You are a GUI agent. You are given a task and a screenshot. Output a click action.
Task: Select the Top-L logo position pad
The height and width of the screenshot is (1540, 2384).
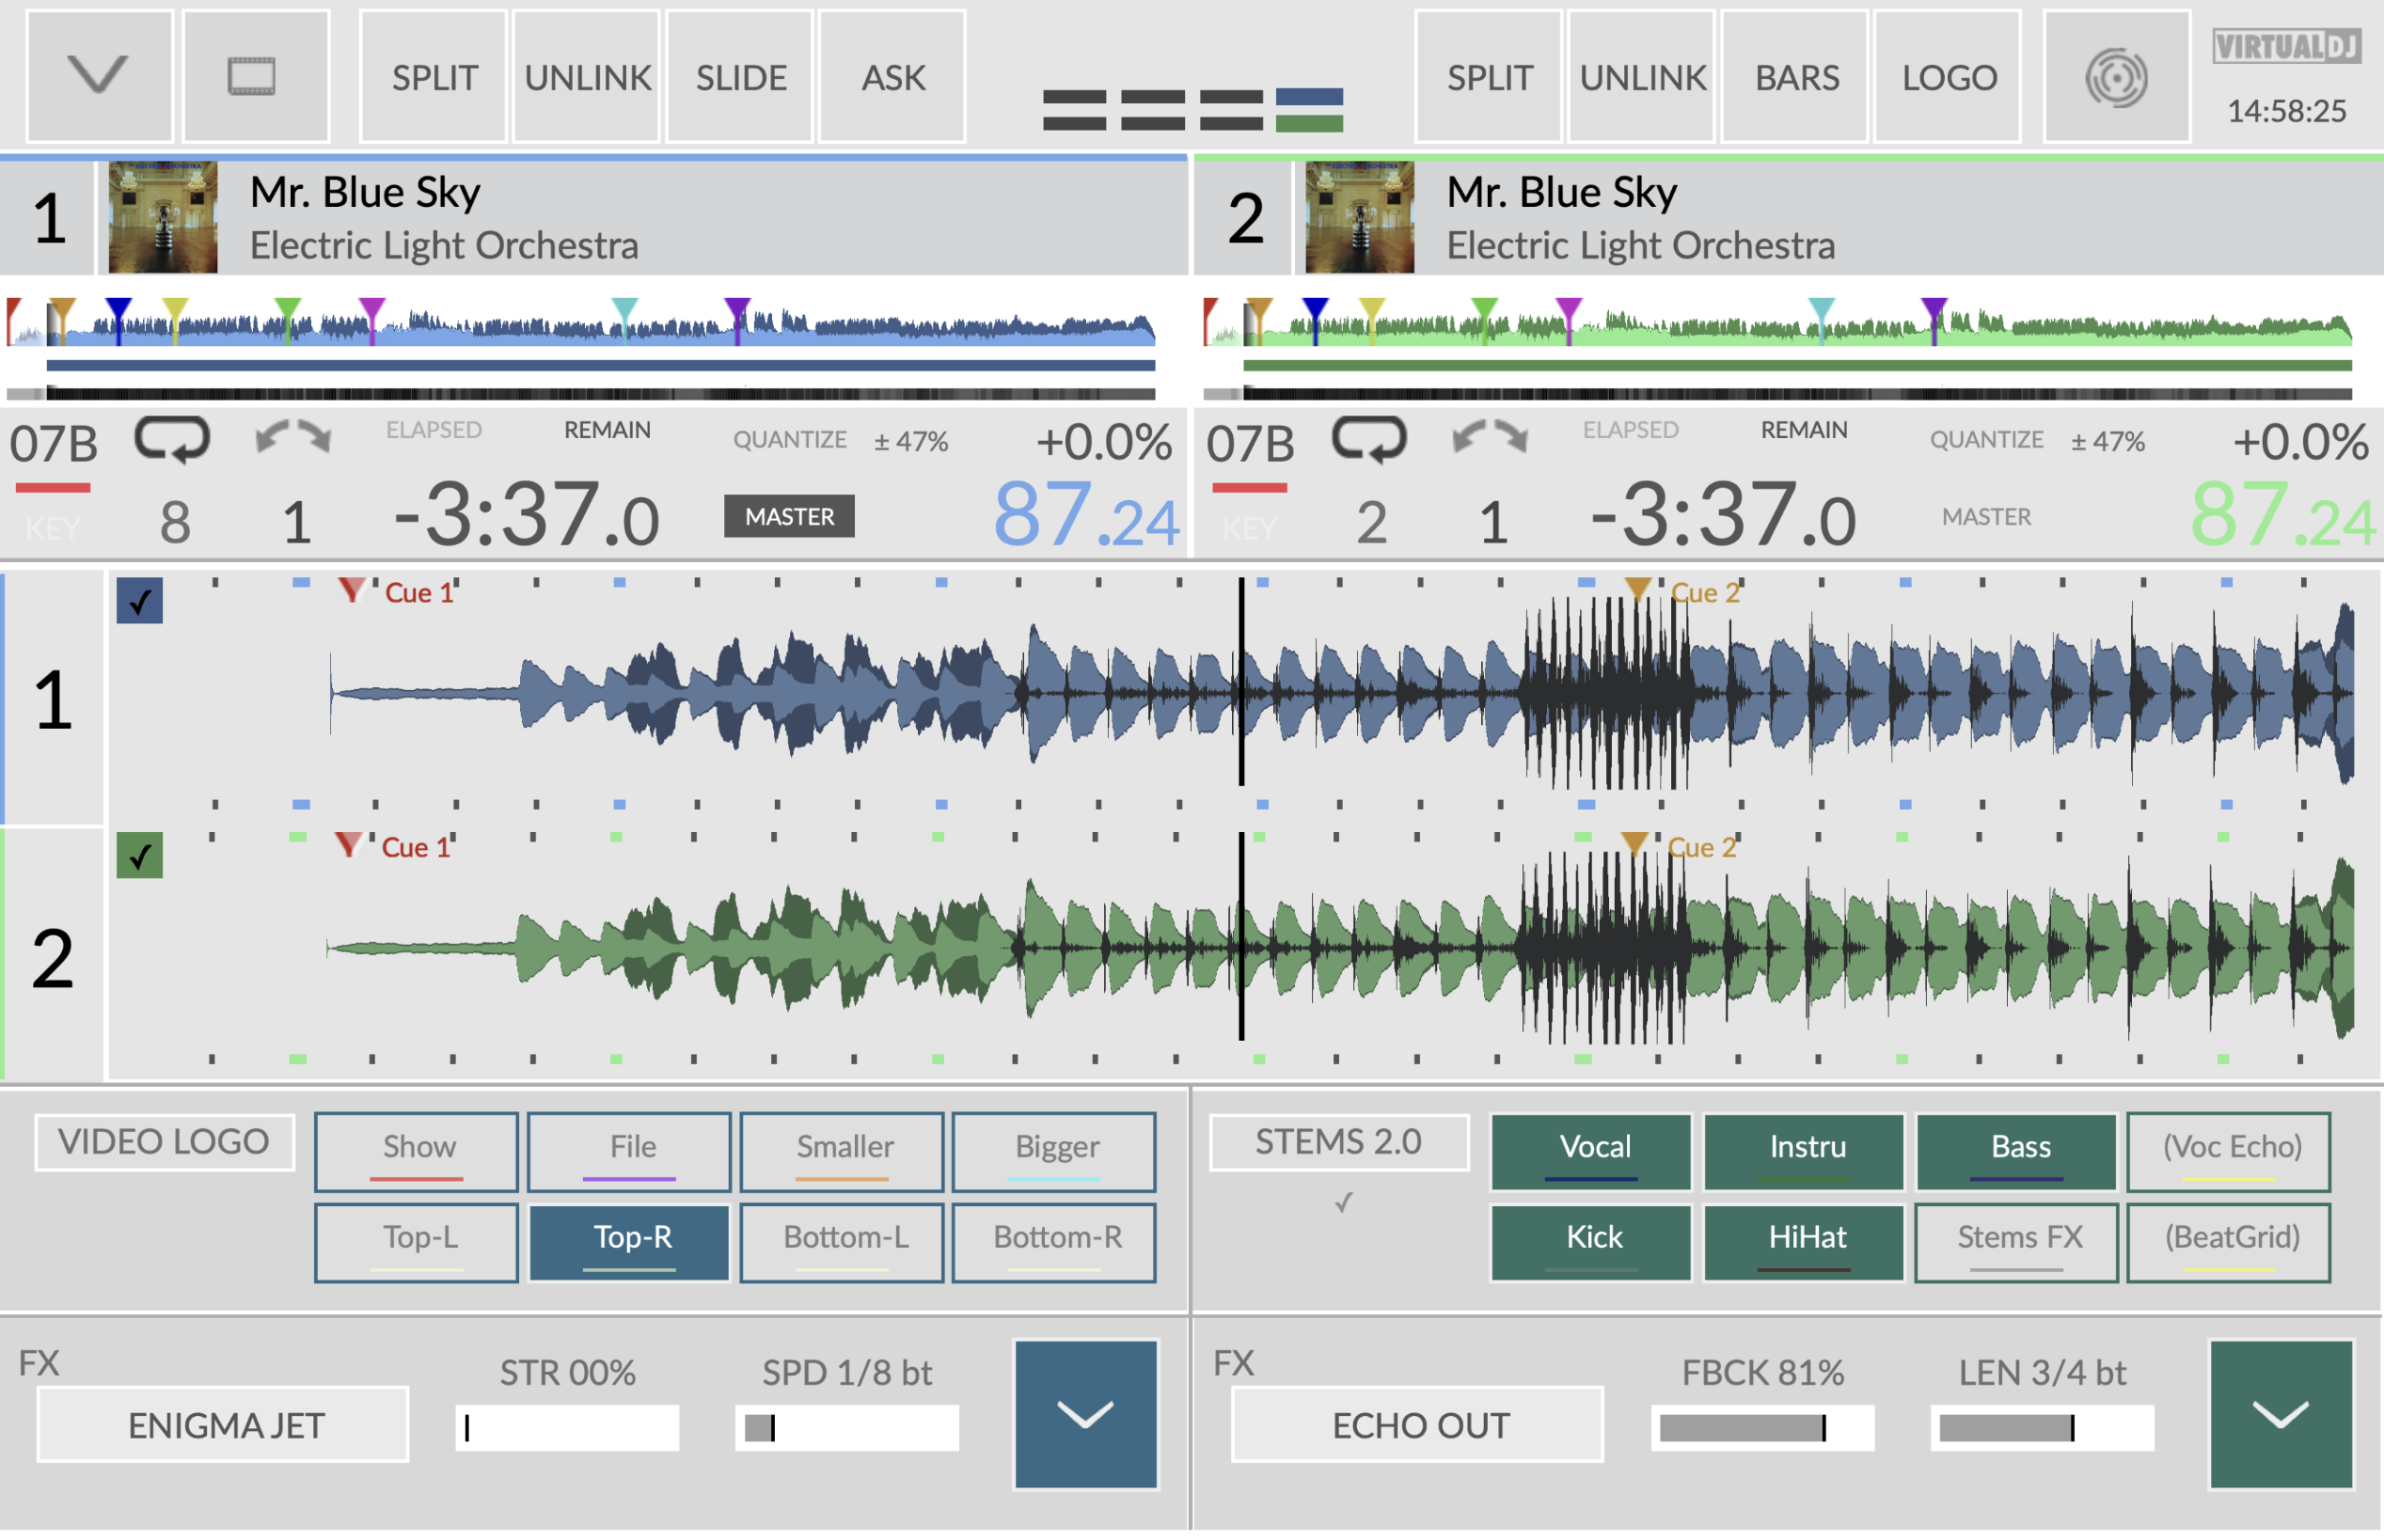click(417, 1243)
